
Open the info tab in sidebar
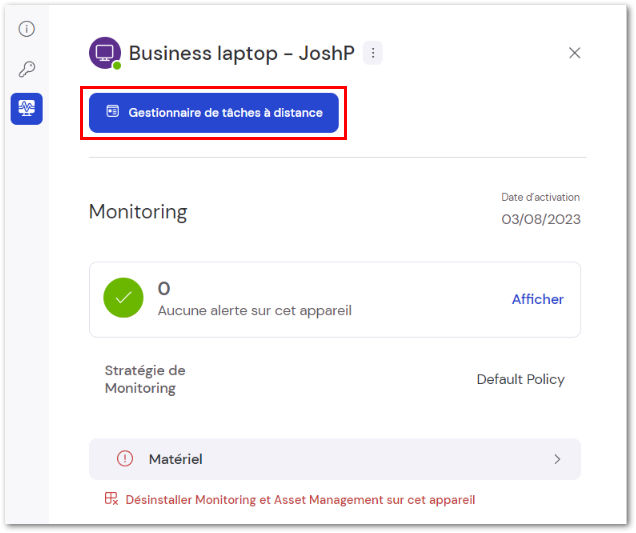tap(27, 29)
